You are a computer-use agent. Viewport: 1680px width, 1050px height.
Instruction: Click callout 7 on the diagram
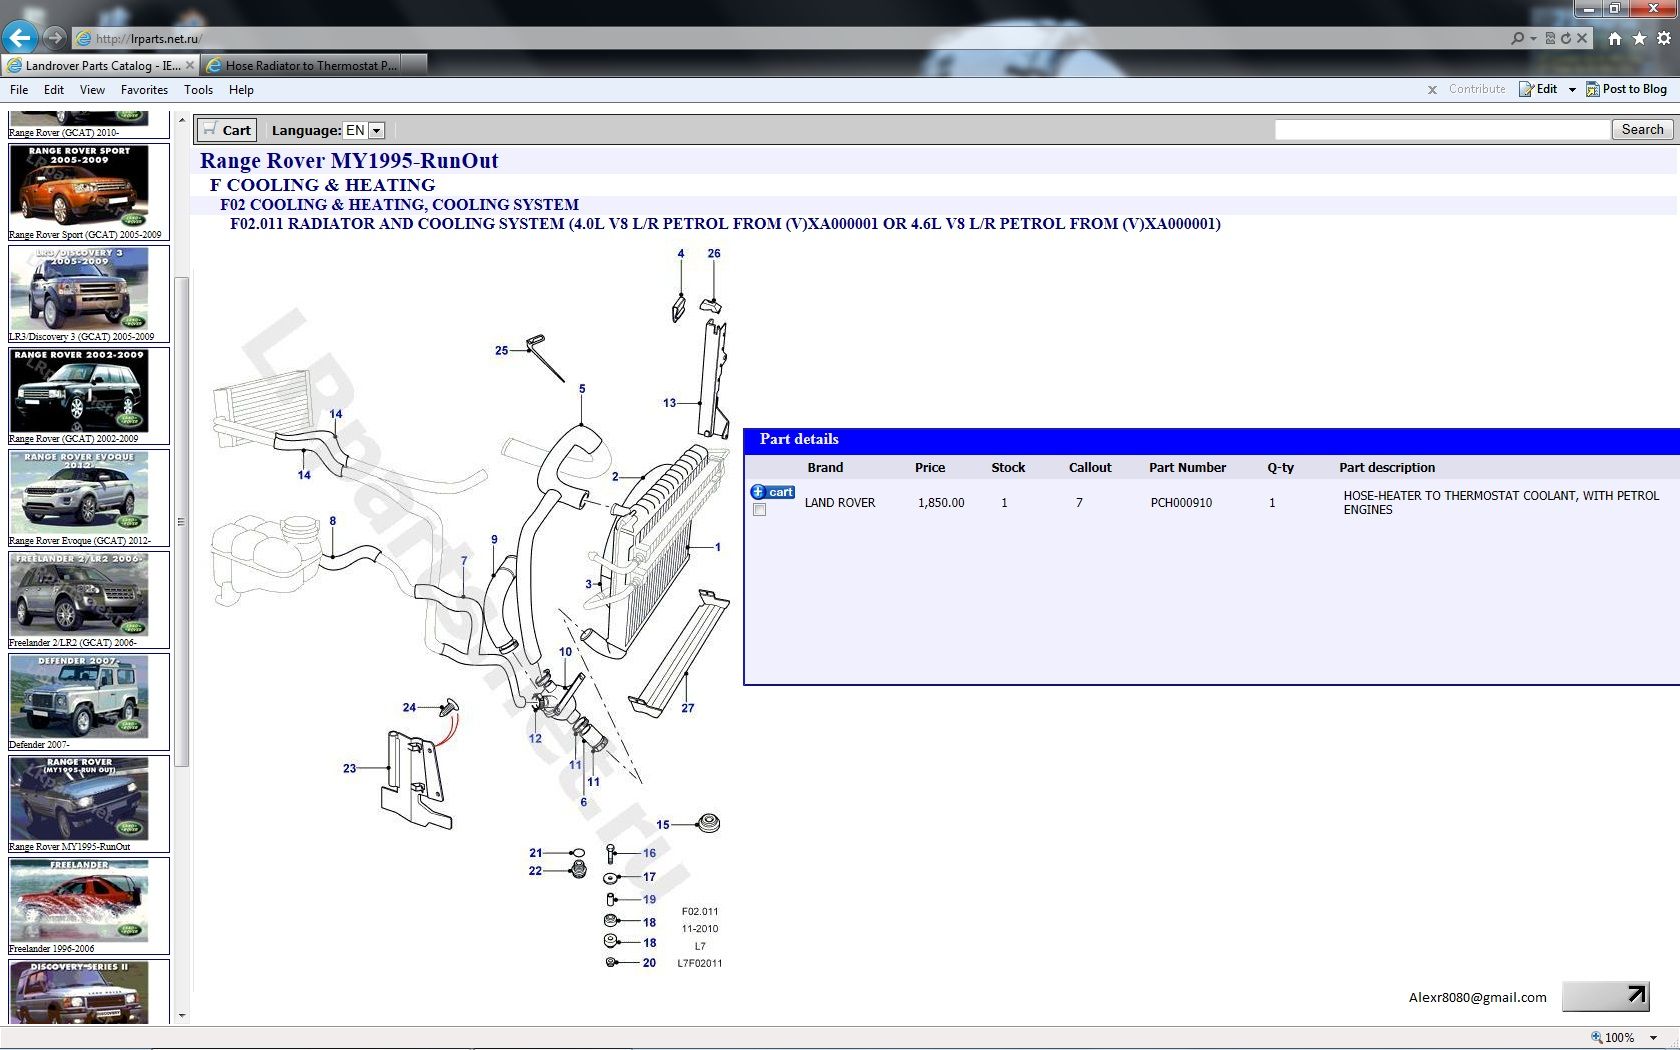coord(464,561)
